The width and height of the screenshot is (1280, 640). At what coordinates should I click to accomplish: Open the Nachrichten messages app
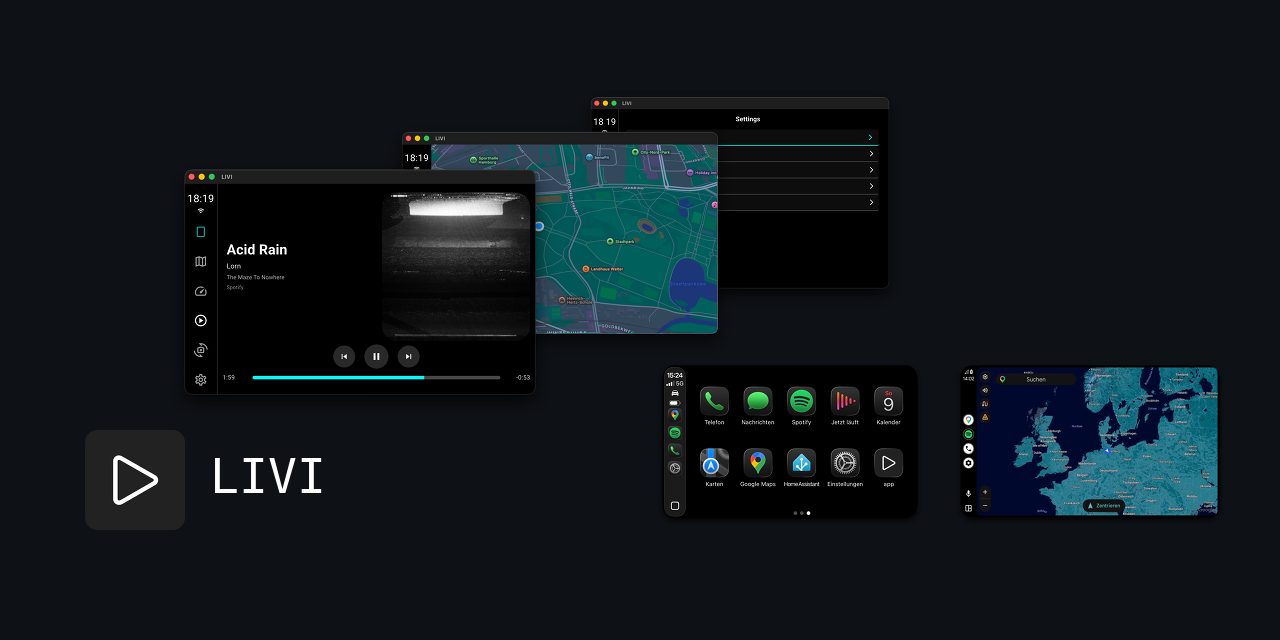point(758,401)
